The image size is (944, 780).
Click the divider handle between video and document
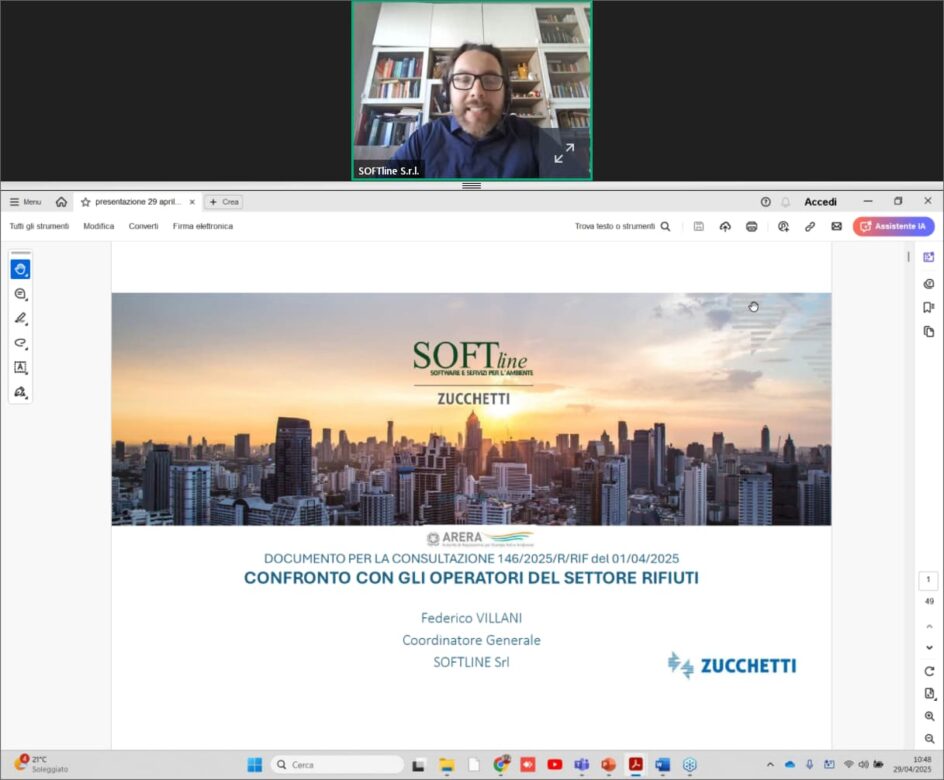471,186
